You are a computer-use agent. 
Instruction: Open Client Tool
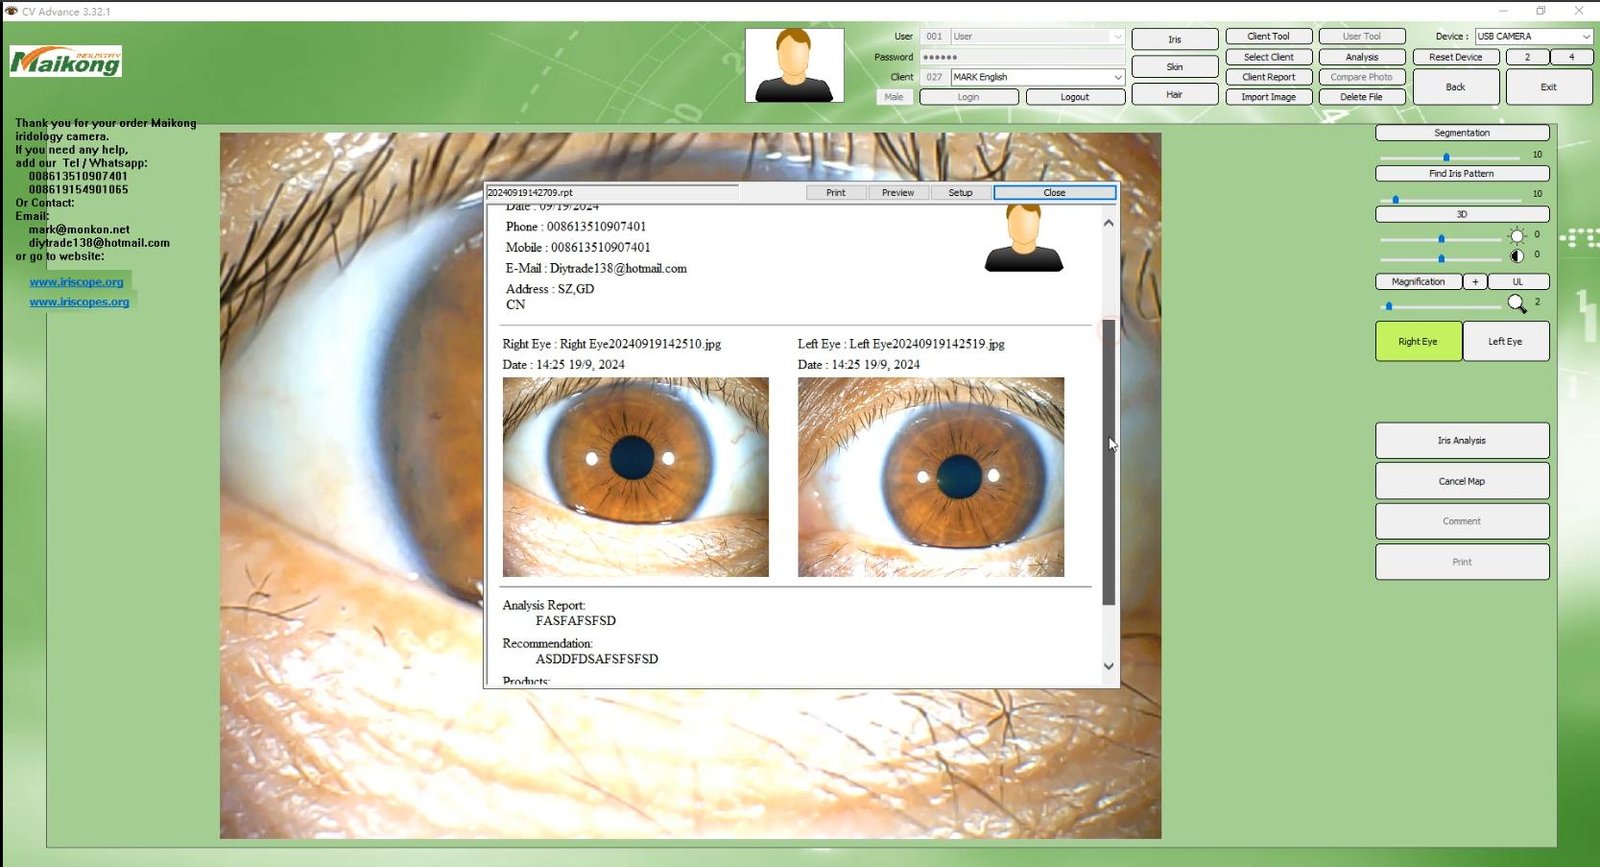tap(1269, 36)
